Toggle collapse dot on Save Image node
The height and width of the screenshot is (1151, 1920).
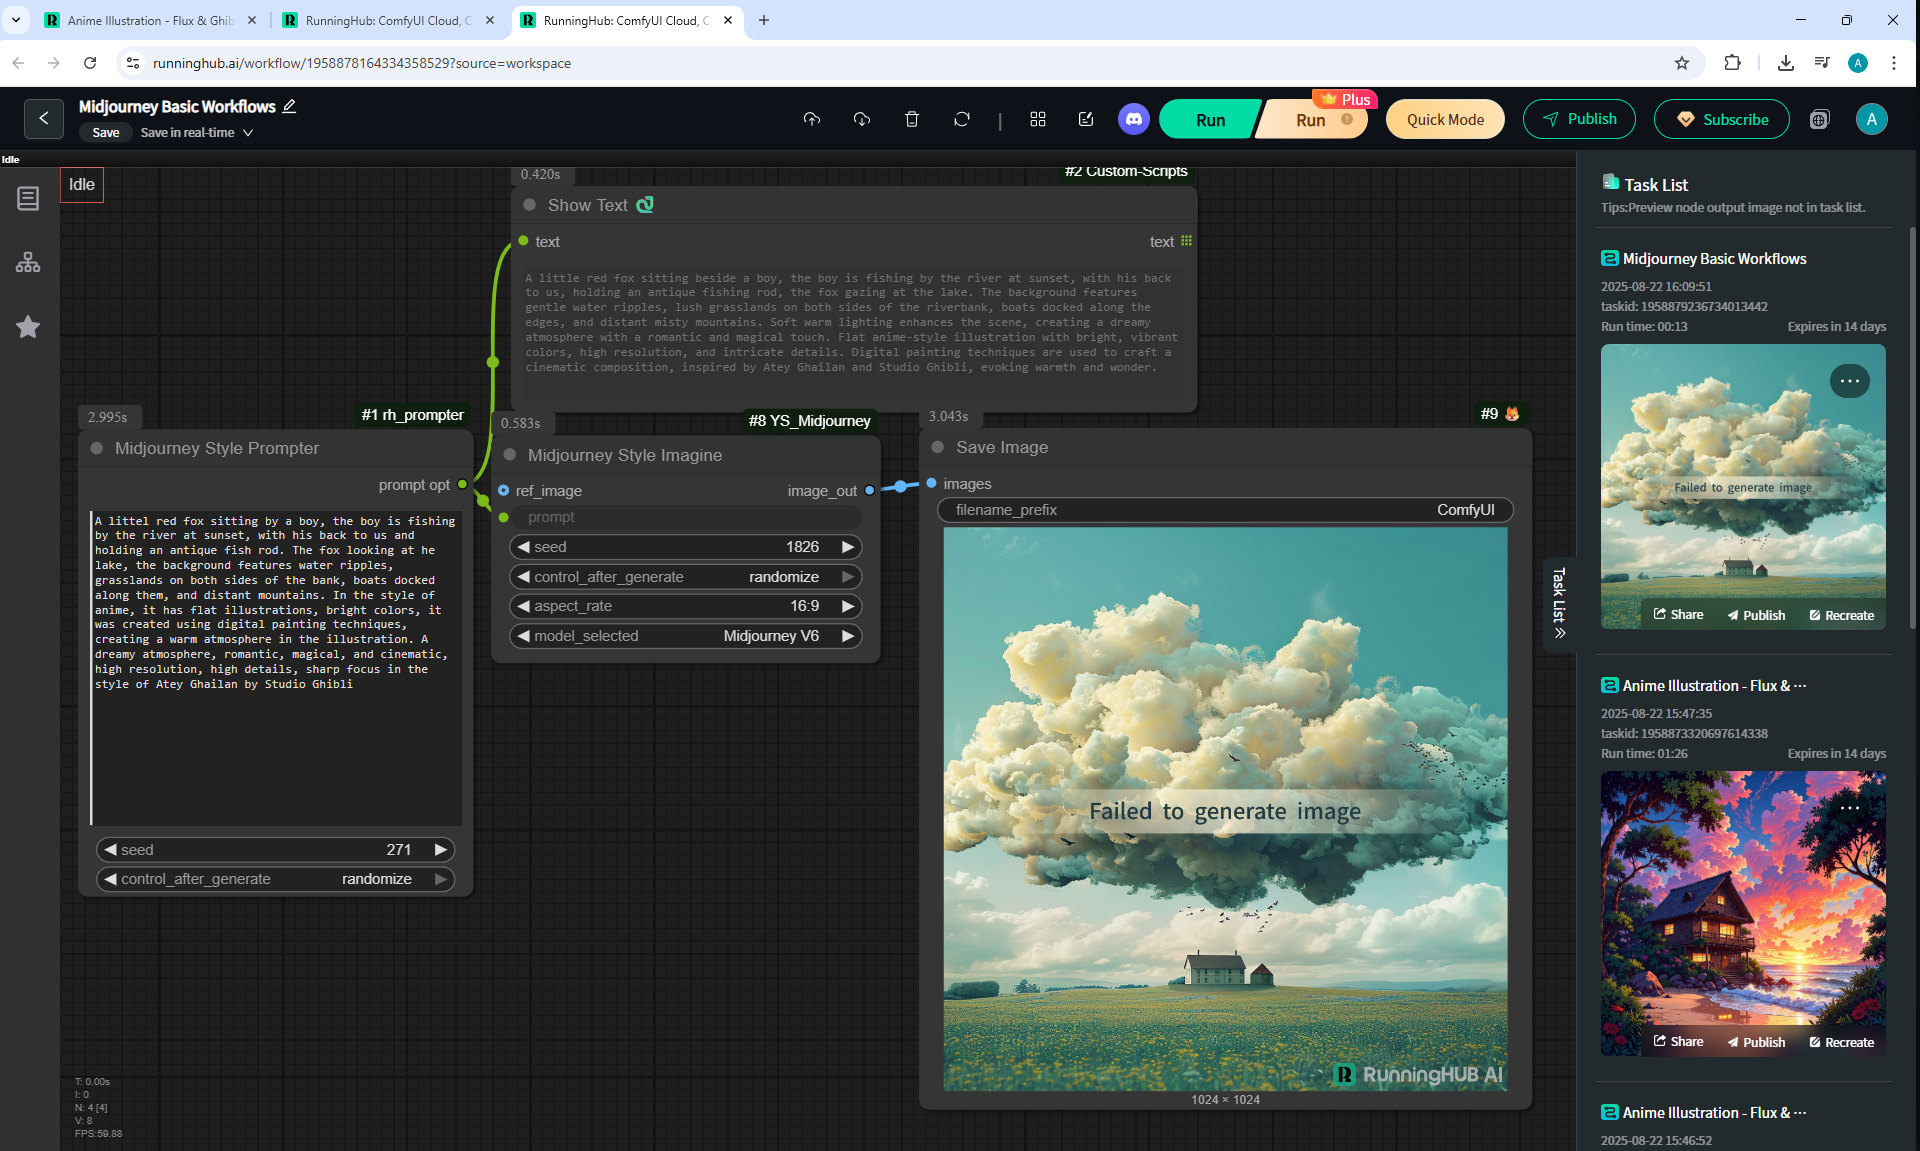click(938, 447)
